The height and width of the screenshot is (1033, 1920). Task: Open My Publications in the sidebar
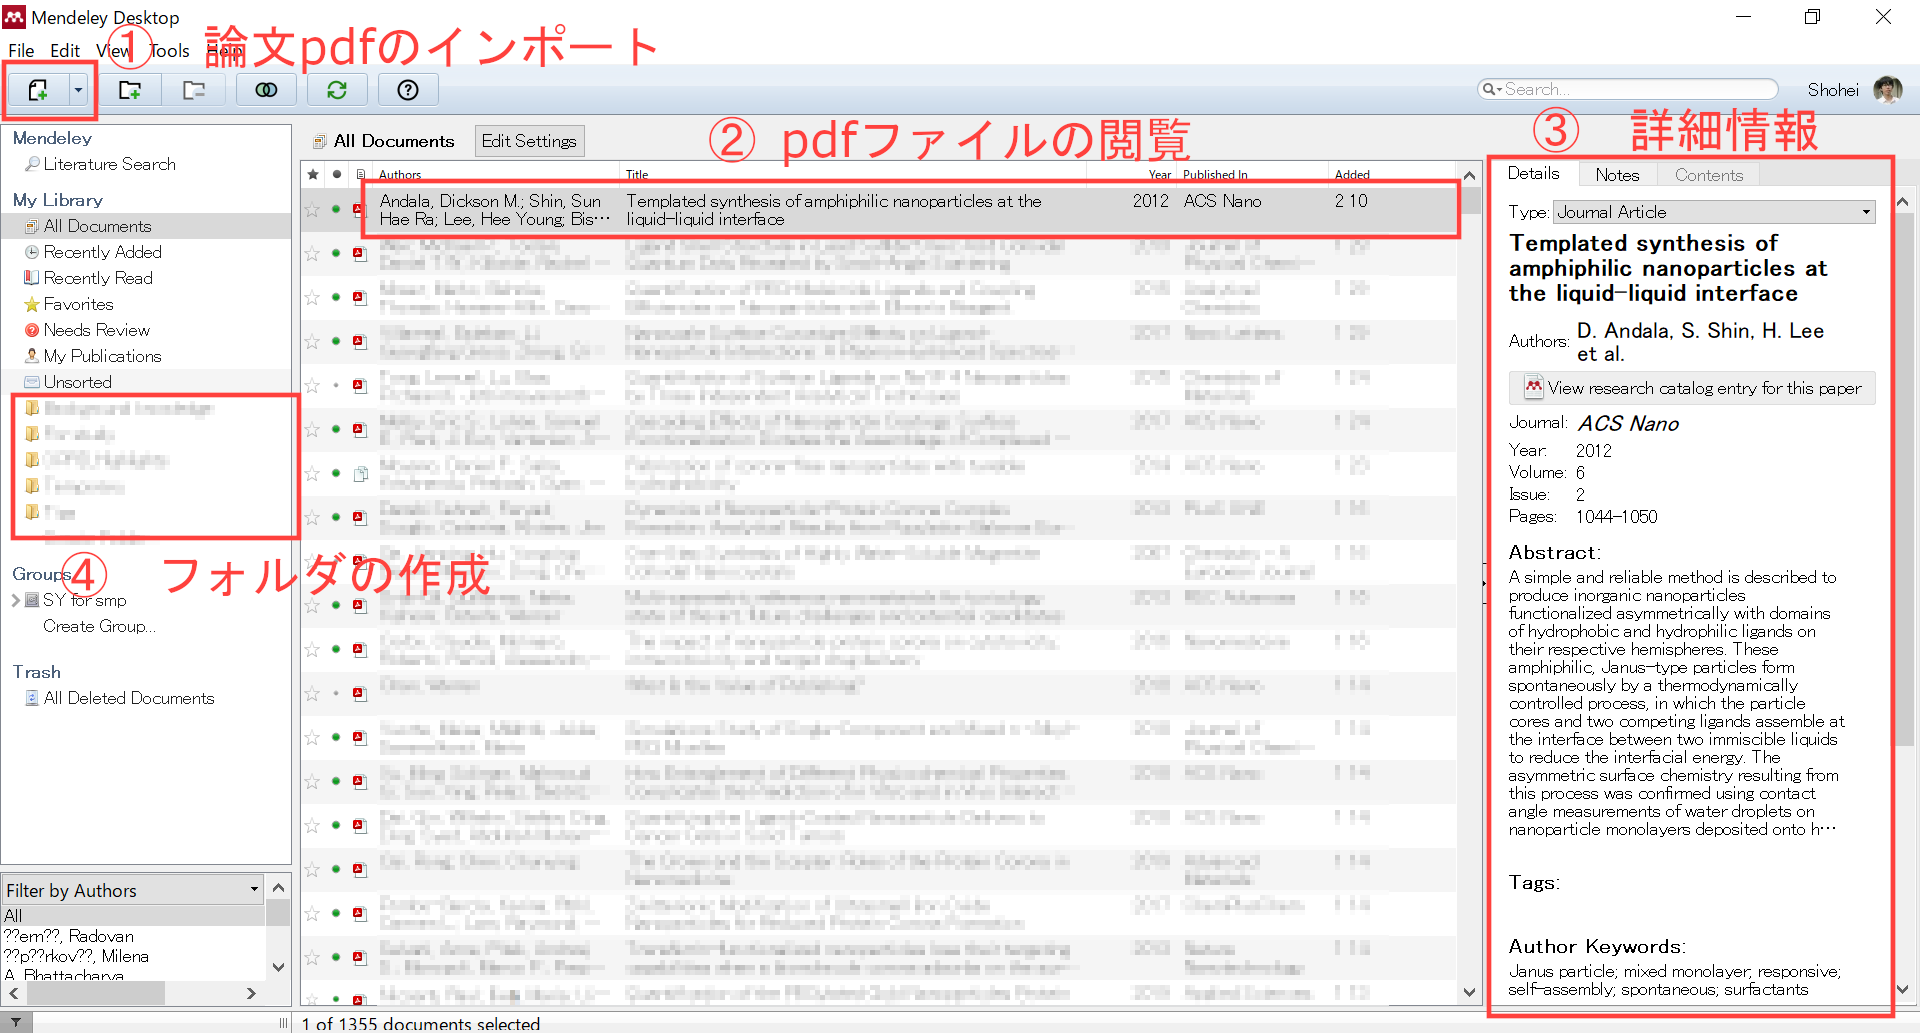tap(102, 356)
